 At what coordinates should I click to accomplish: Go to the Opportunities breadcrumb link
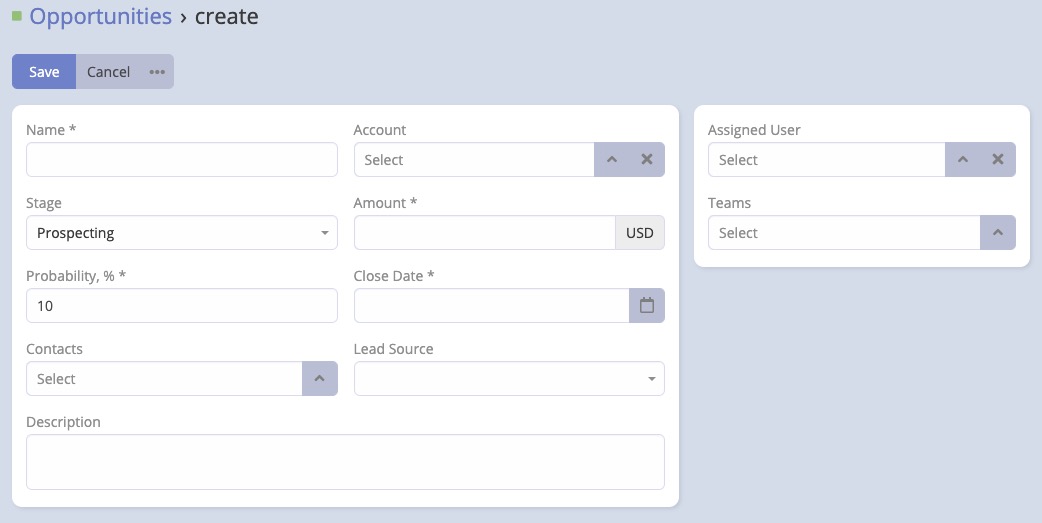100,16
